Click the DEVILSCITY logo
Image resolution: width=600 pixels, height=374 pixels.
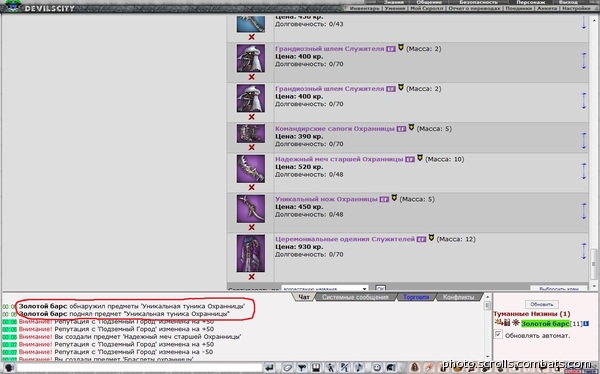click(x=49, y=8)
